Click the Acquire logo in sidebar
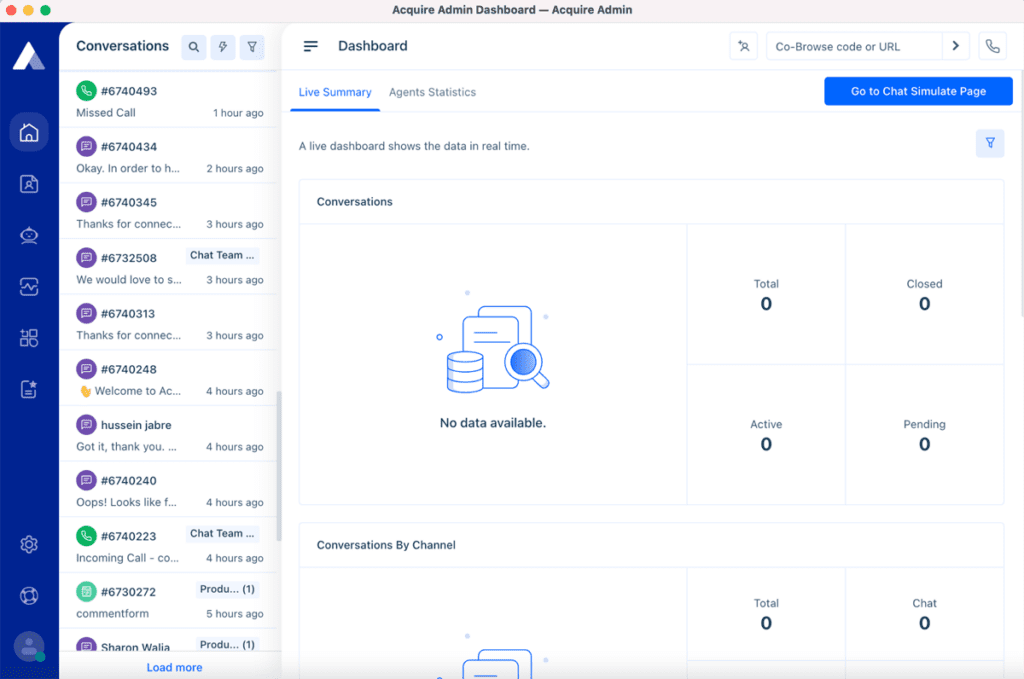The width and height of the screenshot is (1024, 679). pos(29,55)
